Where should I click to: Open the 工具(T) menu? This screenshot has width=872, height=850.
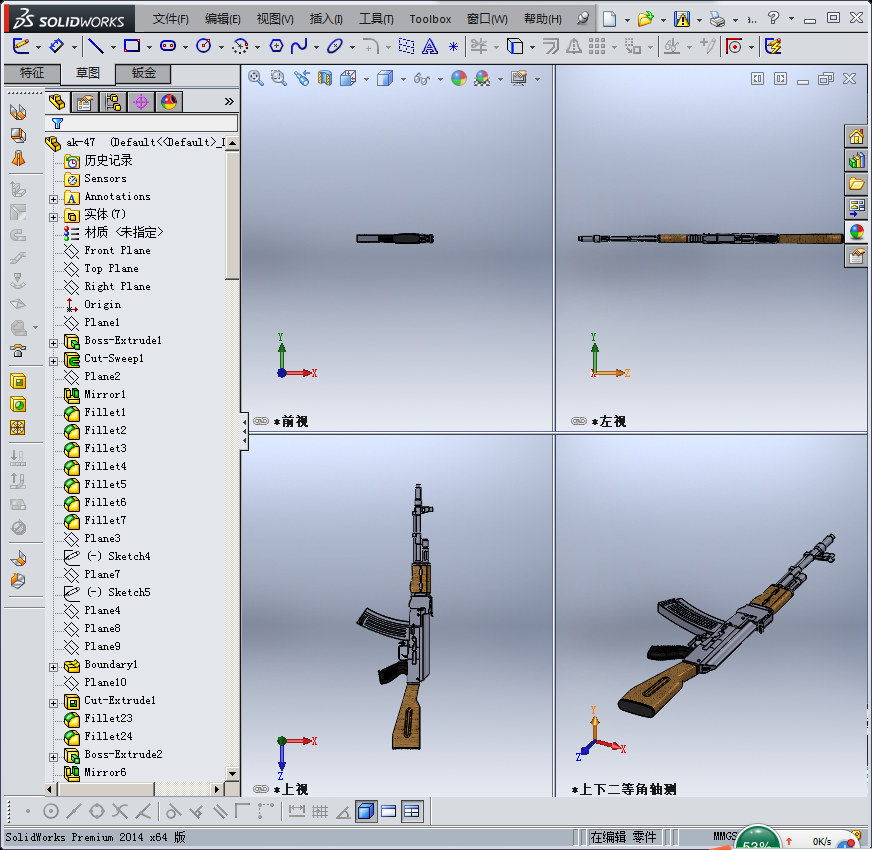coord(376,19)
